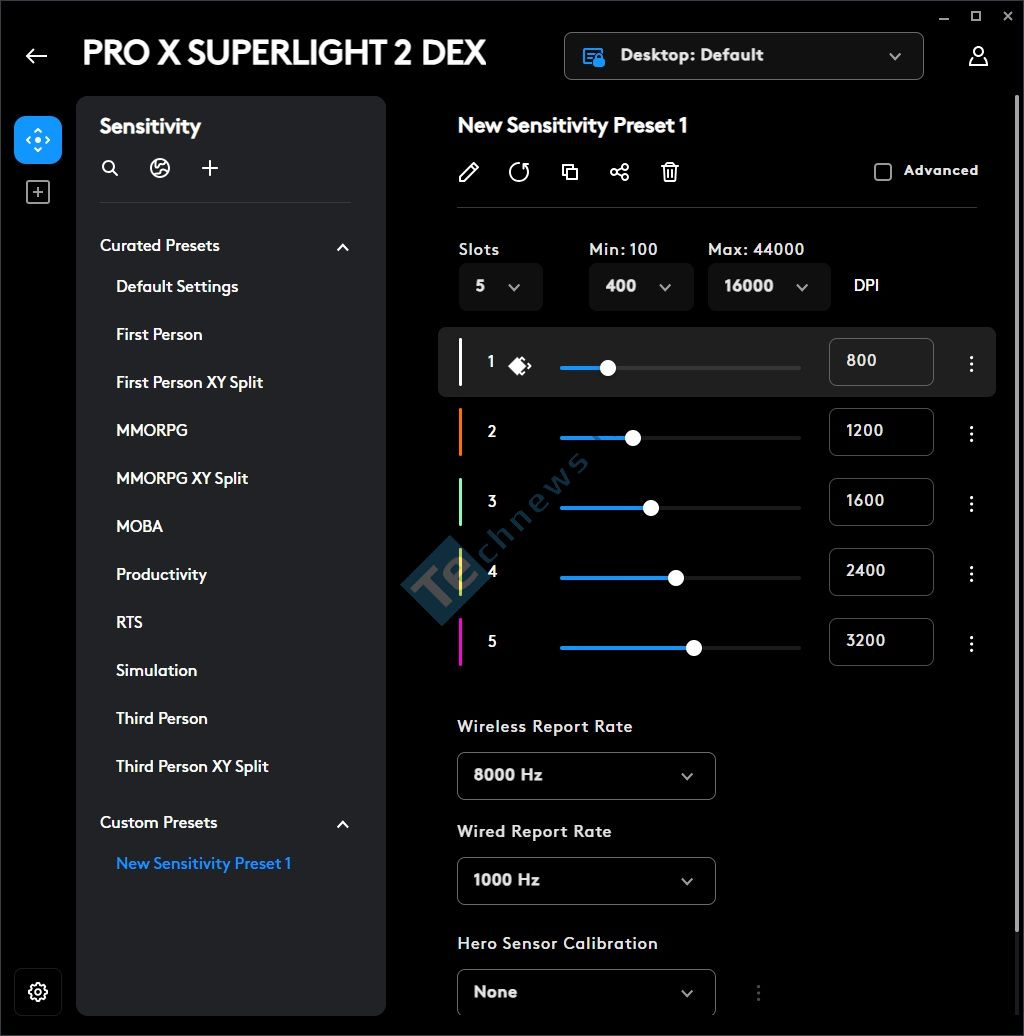Open the Slots count dropdown

500,287
